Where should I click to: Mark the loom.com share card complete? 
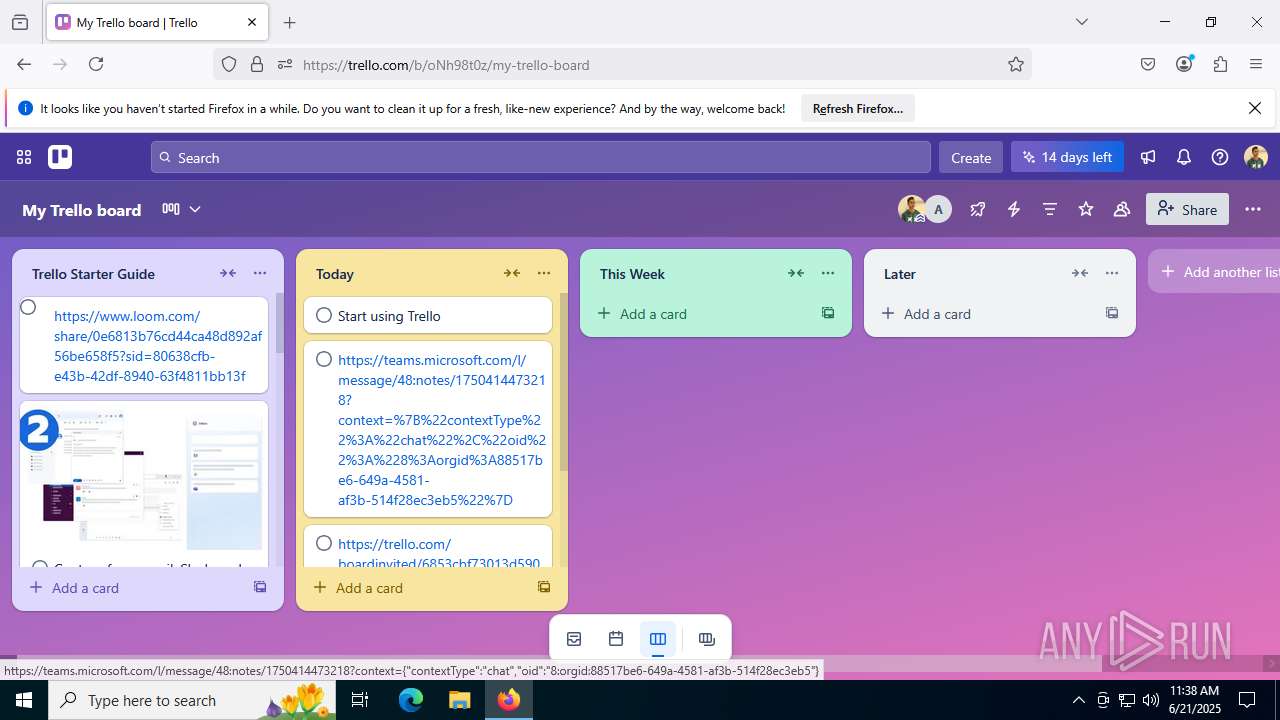(x=28, y=307)
